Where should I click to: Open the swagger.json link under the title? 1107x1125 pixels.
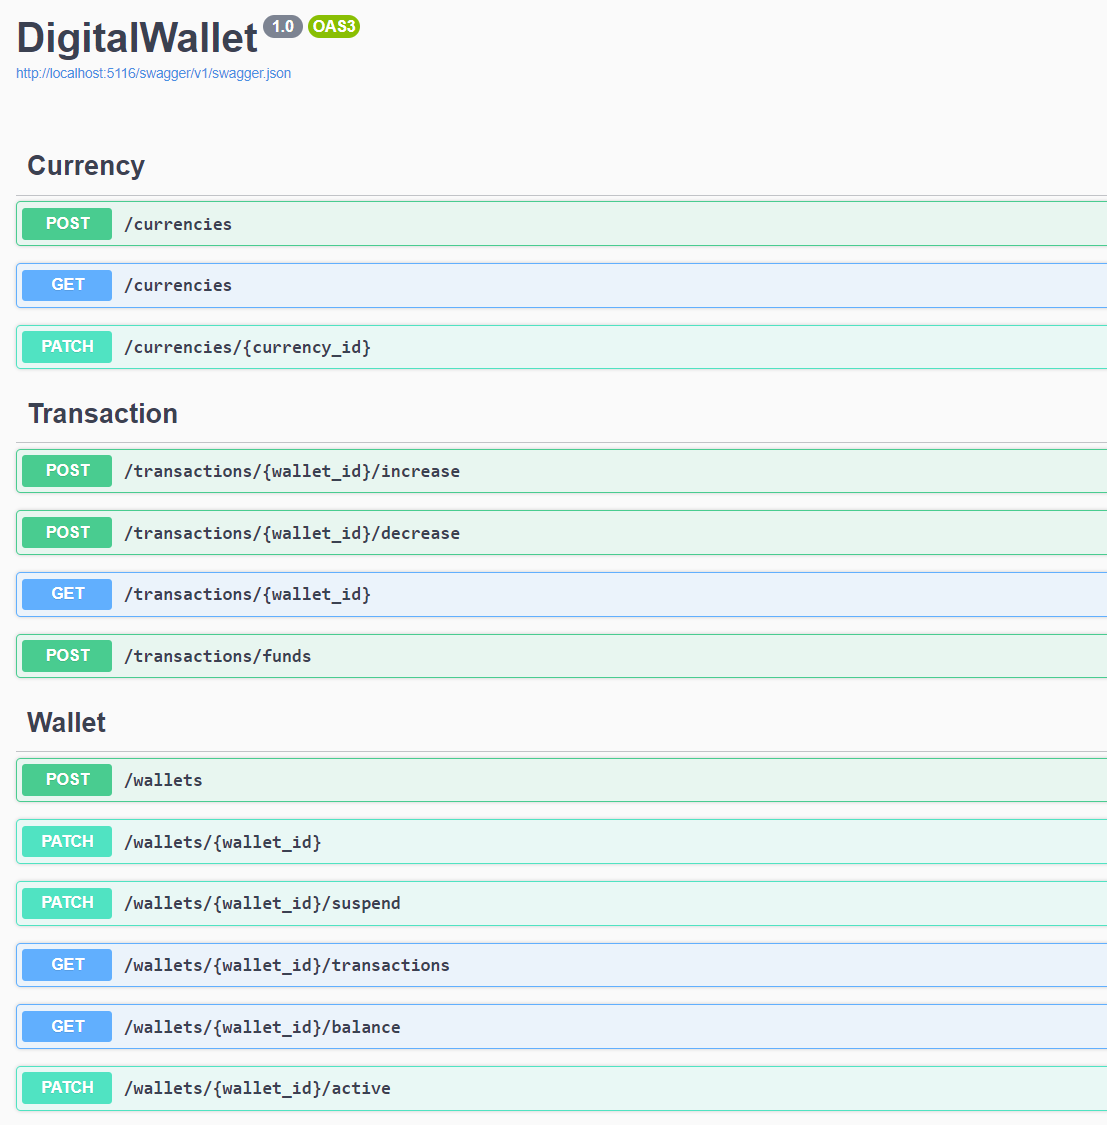(x=154, y=73)
